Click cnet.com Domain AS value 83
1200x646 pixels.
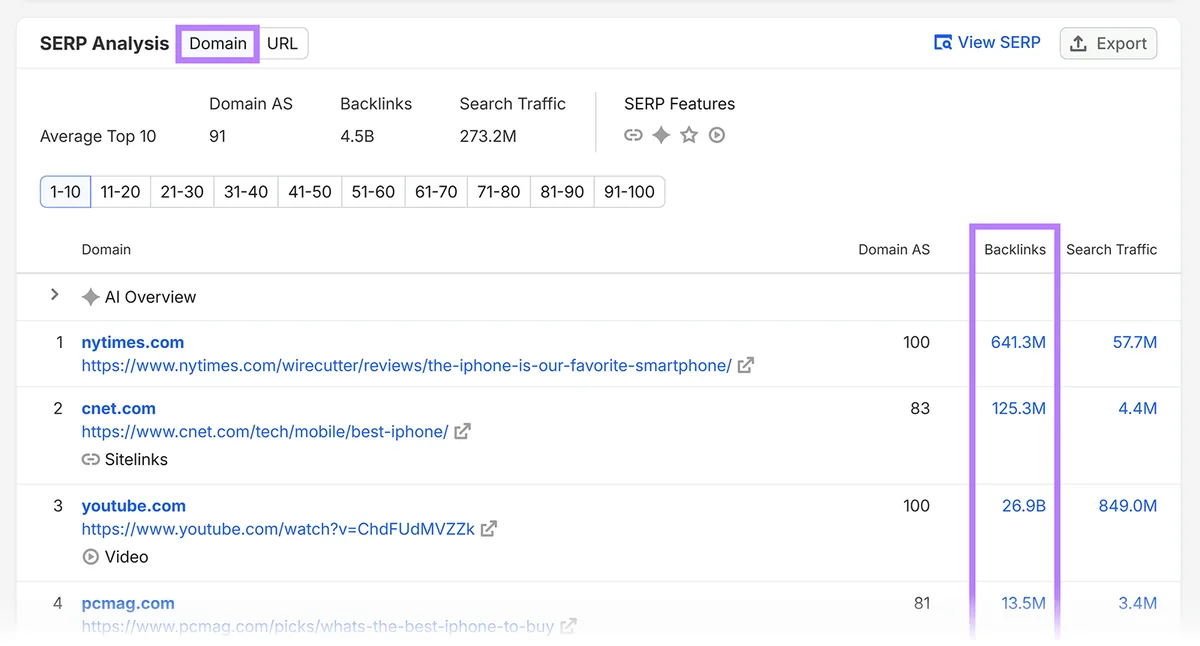pyautogui.click(x=920, y=408)
